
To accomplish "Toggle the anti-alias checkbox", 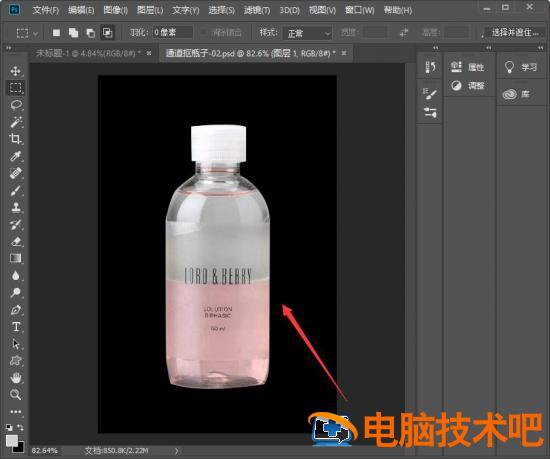I will click(204, 33).
